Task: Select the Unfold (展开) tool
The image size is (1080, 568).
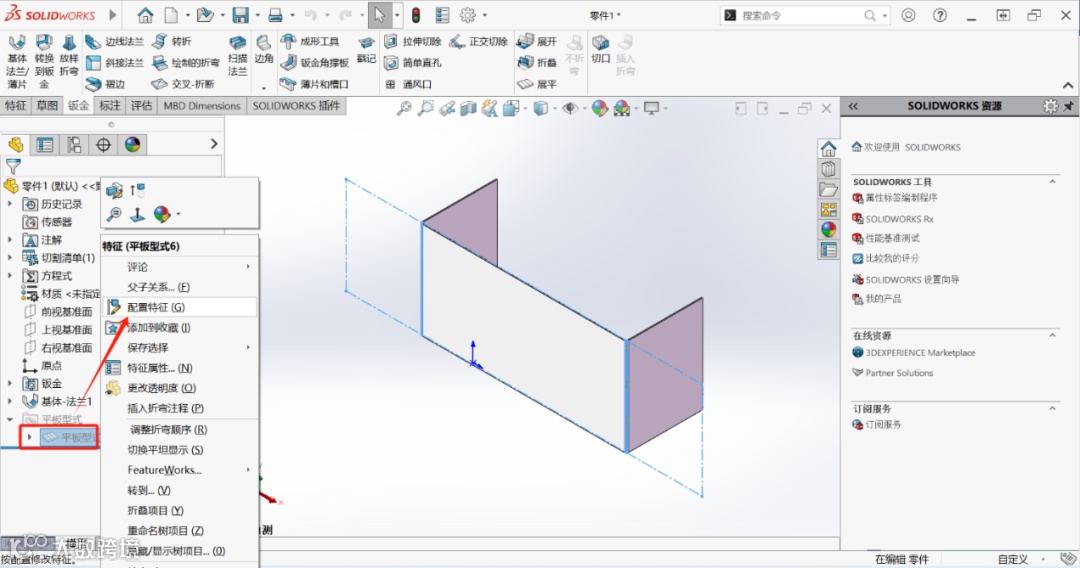Action: pos(537,41)
